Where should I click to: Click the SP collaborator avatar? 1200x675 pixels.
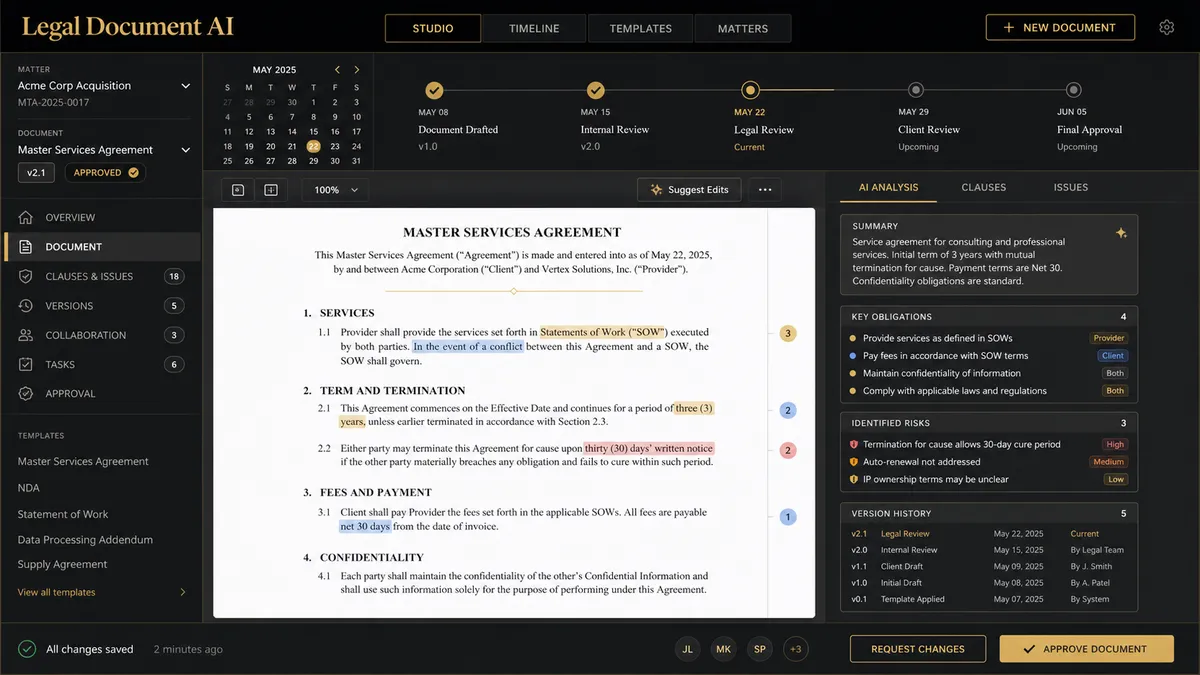point(760,649)
